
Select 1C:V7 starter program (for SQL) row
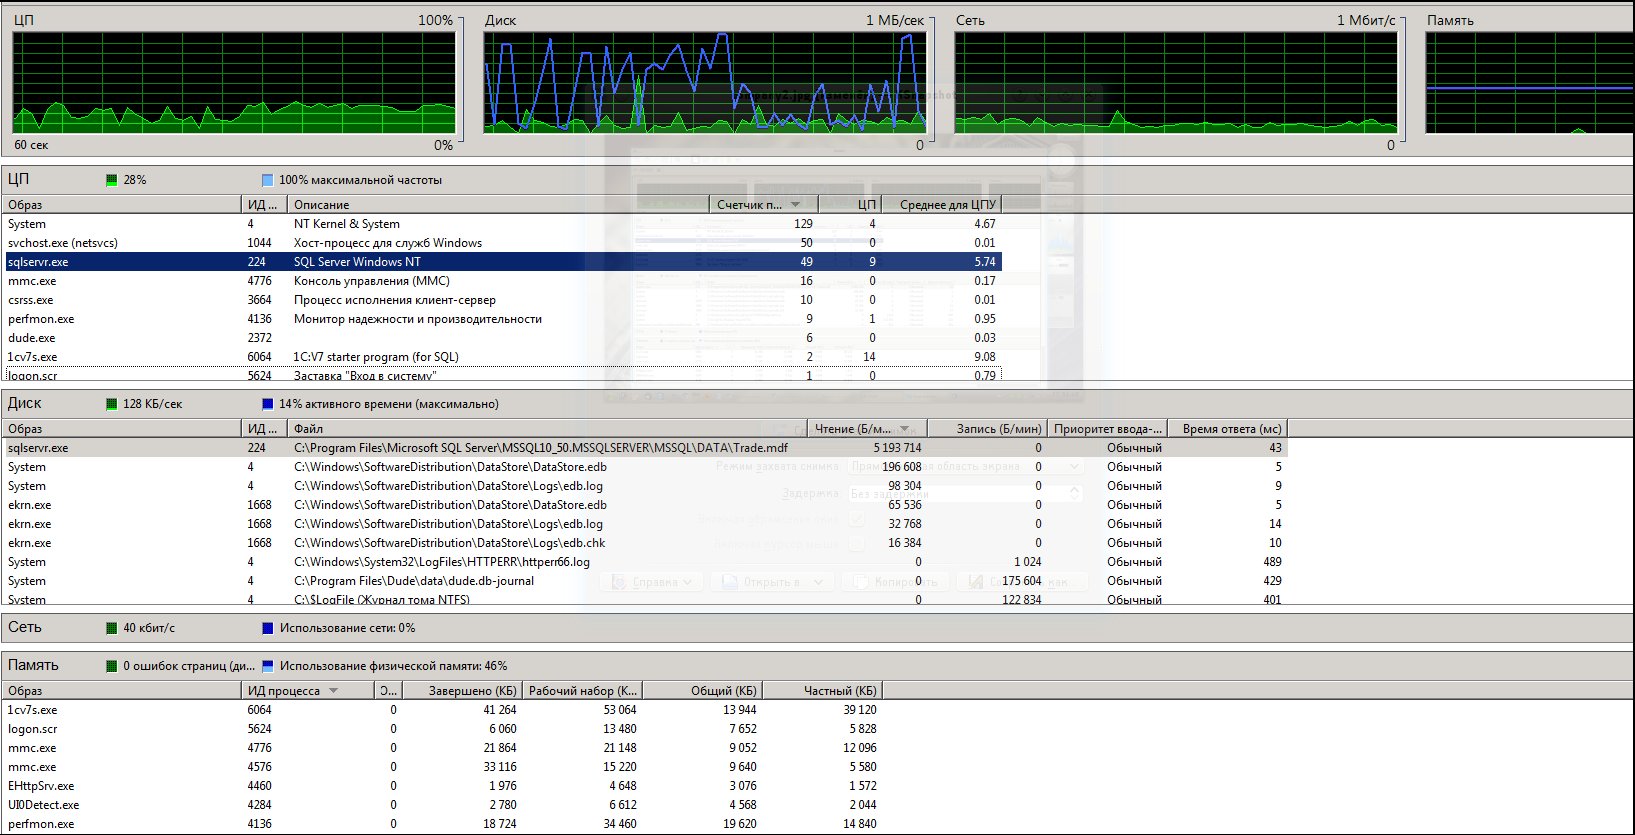pos(503,357)
